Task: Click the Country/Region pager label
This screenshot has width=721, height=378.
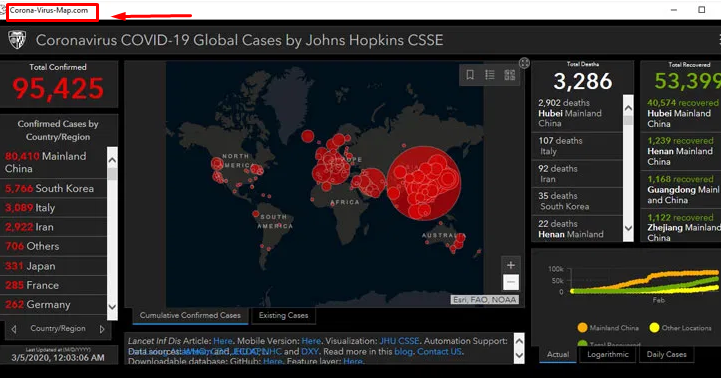Action: (58, 328)
